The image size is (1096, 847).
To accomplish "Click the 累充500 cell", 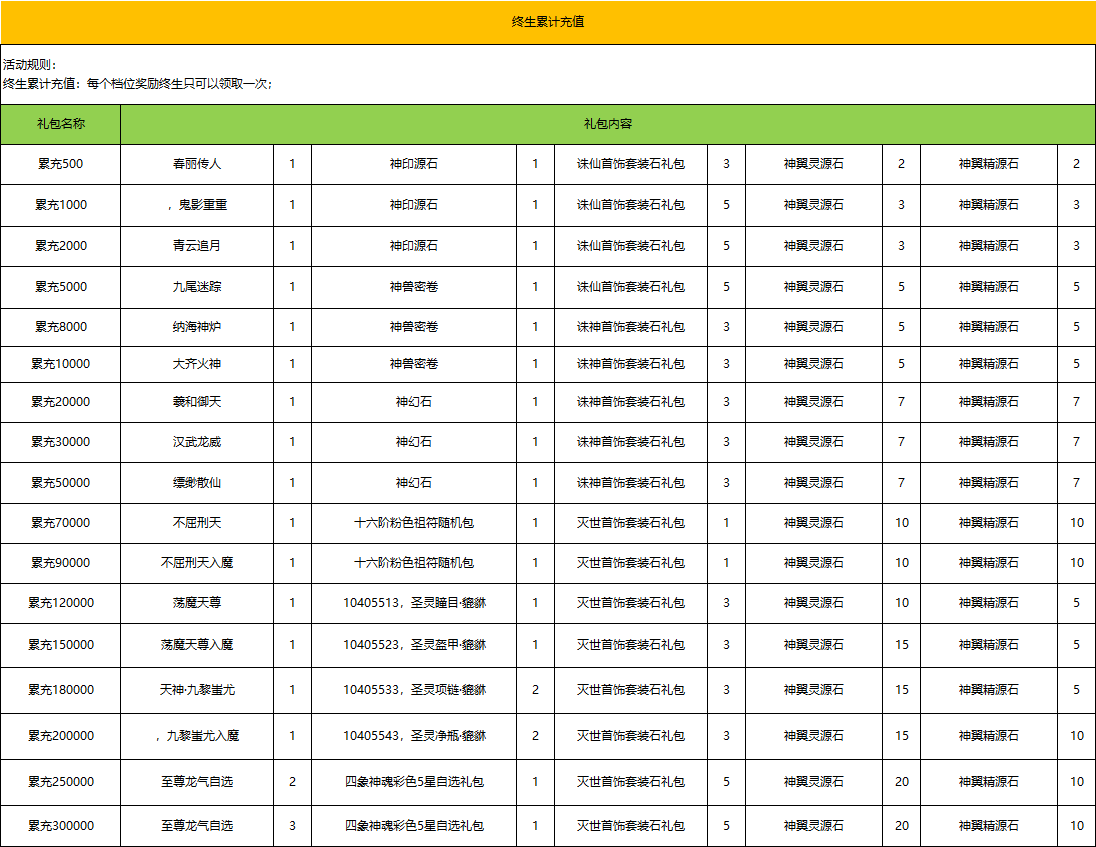I will 60,164.
